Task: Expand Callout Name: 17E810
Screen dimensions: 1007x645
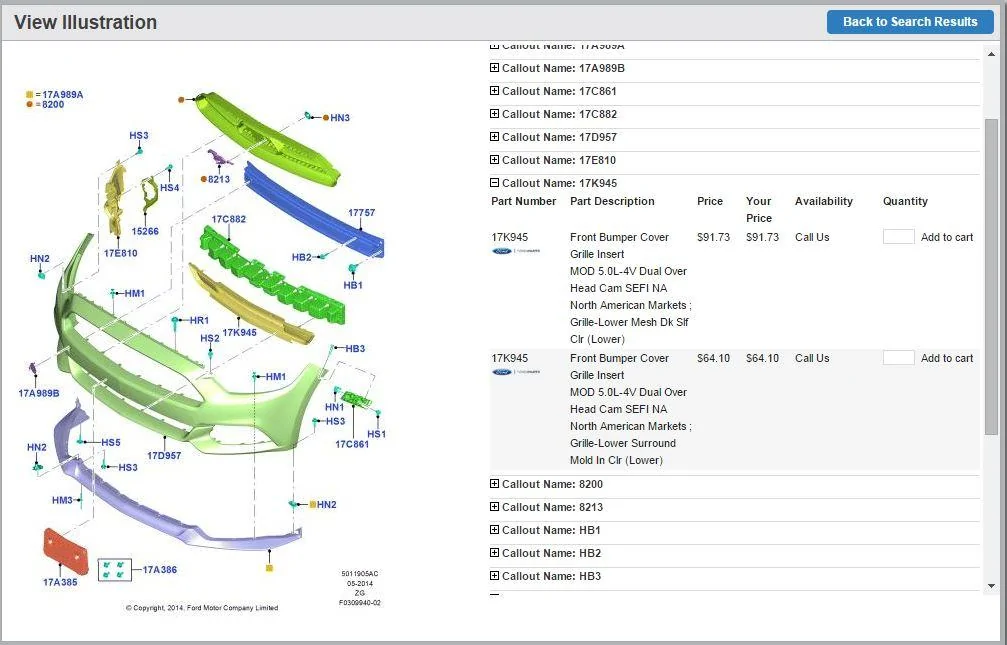Action: point(494,160)
